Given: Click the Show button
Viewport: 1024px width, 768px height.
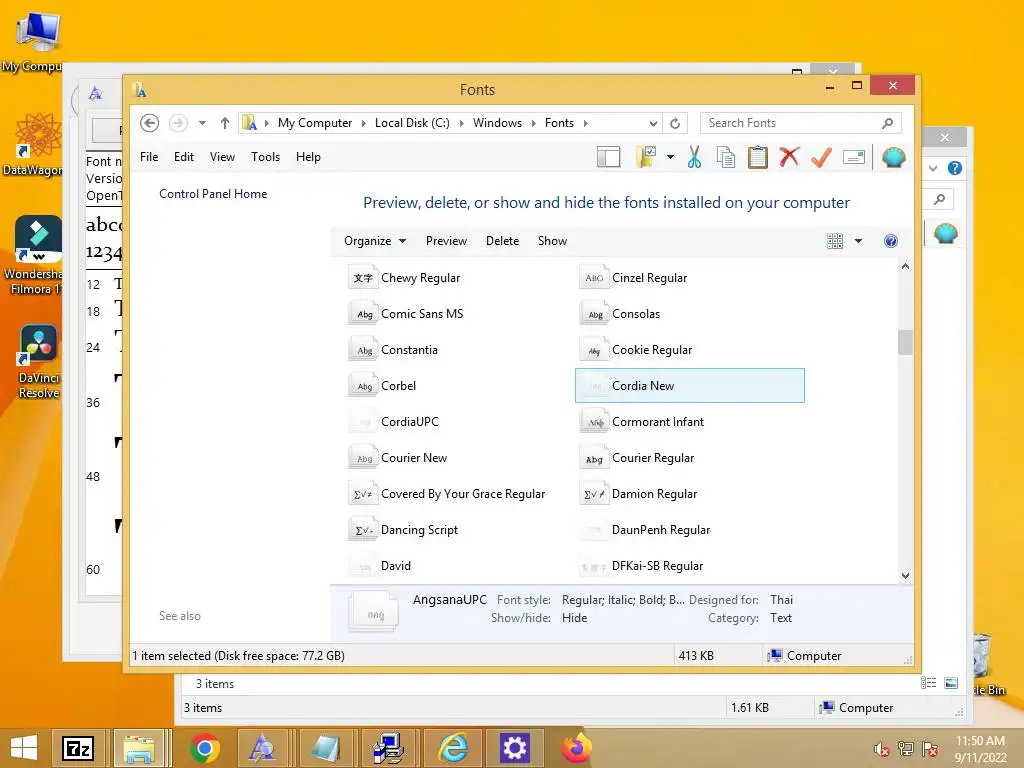Looking at the screenshot, I should coord(552,241).
